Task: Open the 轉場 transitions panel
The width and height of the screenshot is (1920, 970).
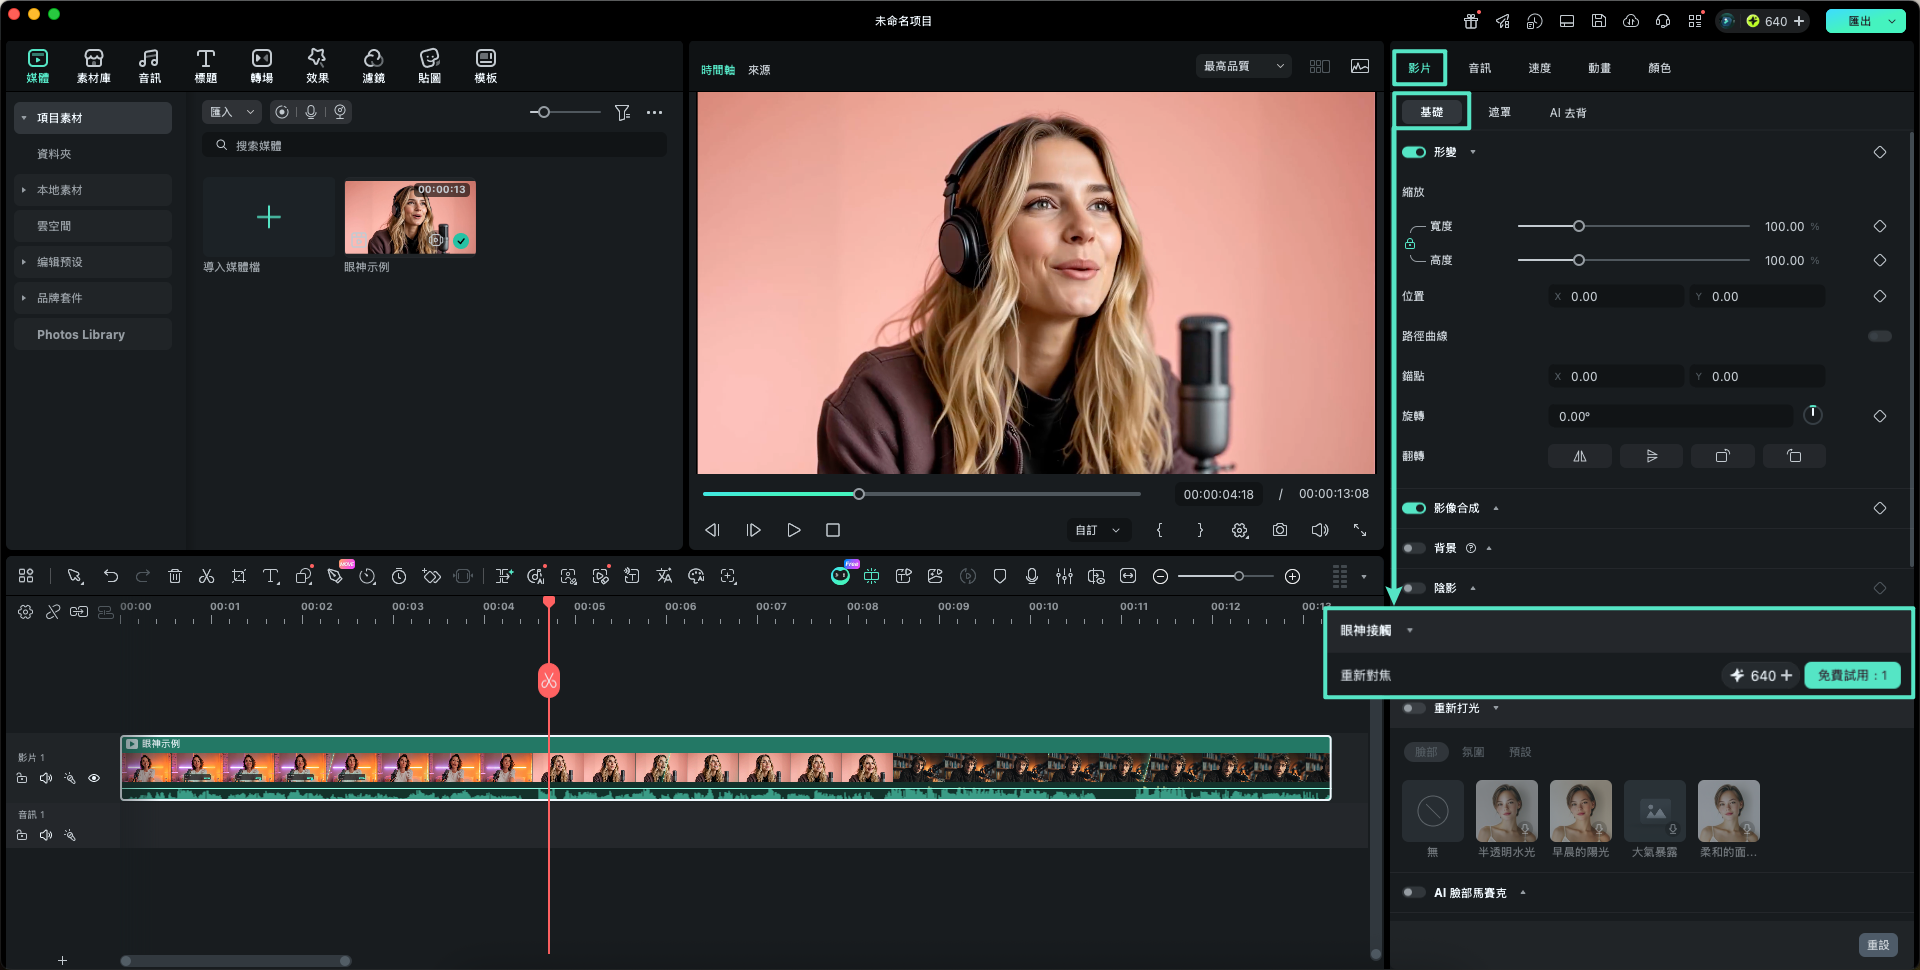Action: [x=262, y=66]
